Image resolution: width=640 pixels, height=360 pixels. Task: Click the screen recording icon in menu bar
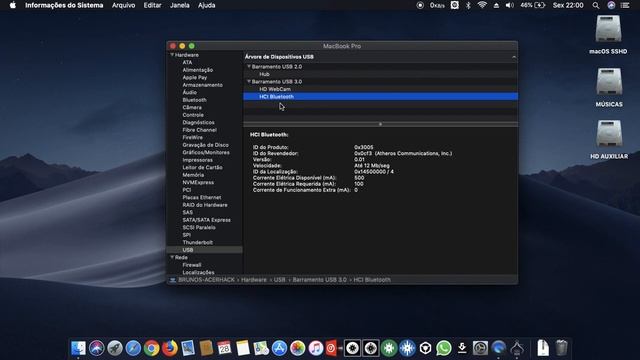[420, 5]
